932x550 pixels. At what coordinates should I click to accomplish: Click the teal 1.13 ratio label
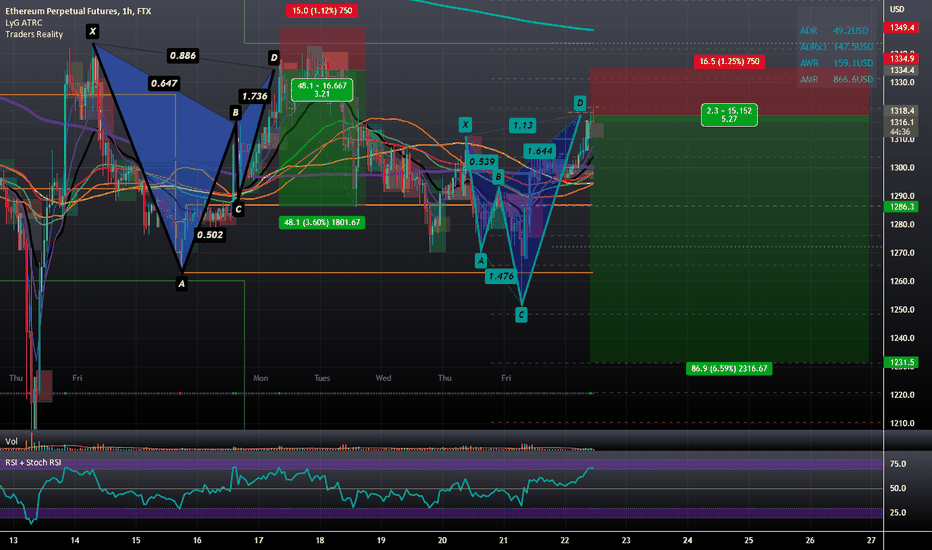(x=522, y=125)
